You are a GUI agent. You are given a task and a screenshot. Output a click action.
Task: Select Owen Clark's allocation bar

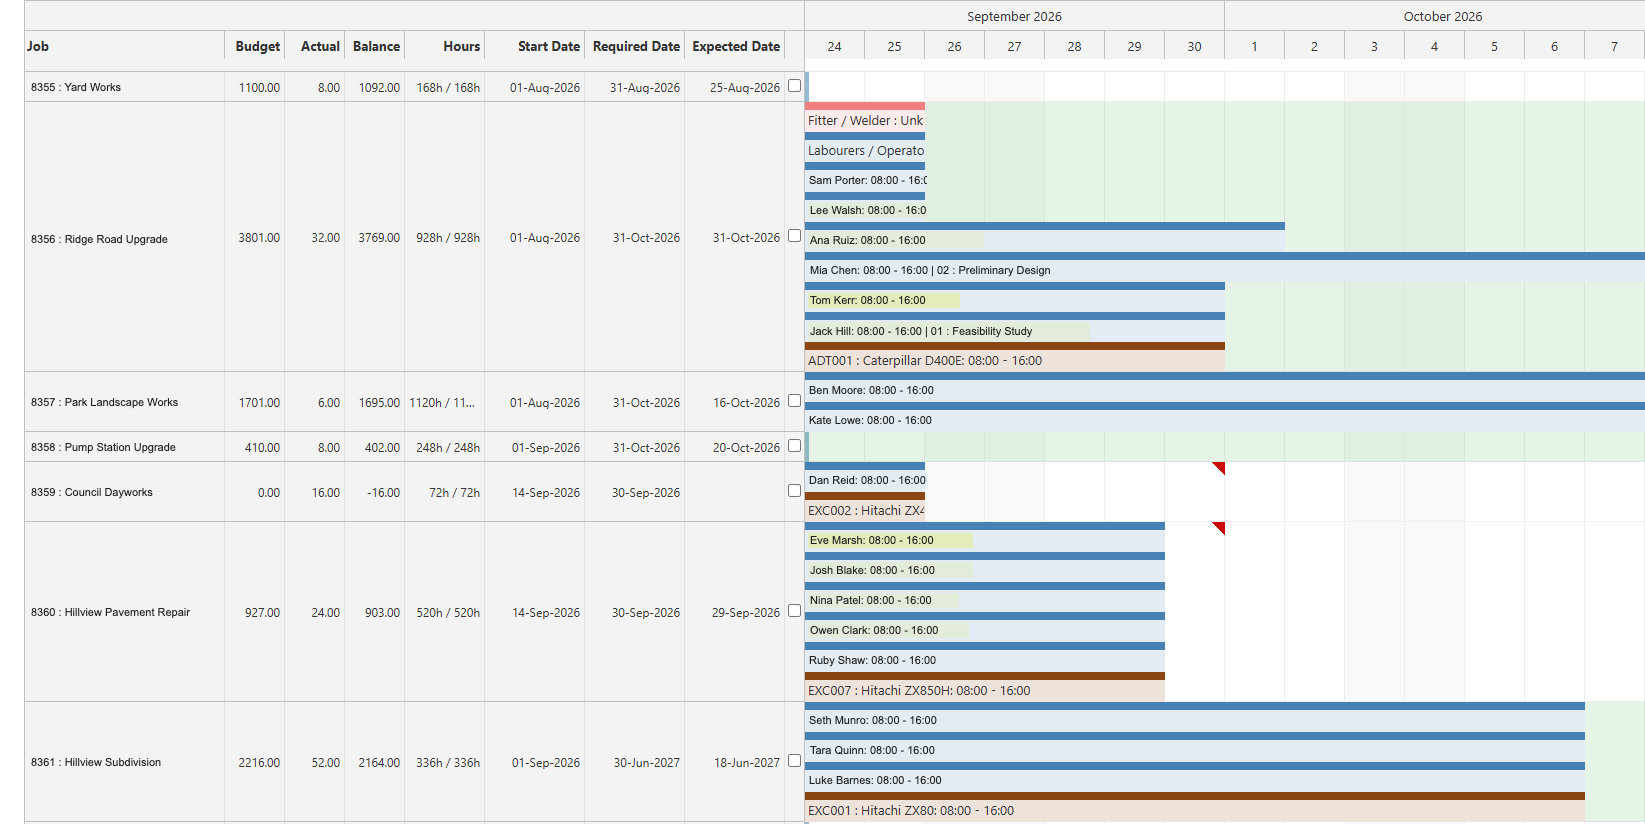pyautogui.click(x=985, y=627)
